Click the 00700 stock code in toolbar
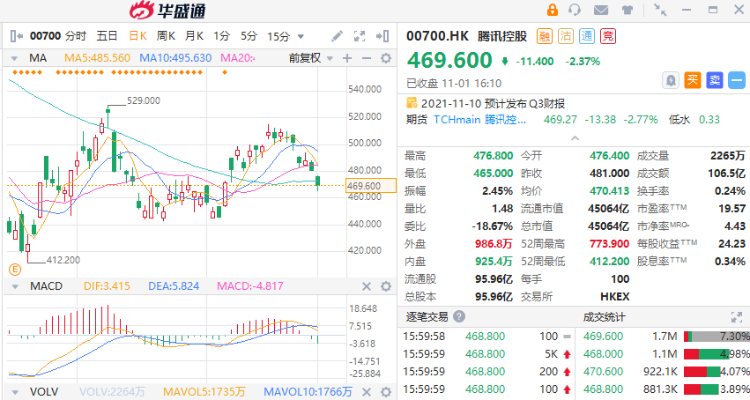750x400 pixels. click(x=45, y=36)
